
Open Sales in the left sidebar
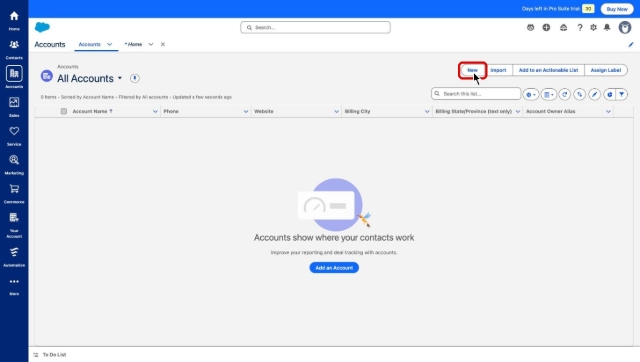point(14,107)
